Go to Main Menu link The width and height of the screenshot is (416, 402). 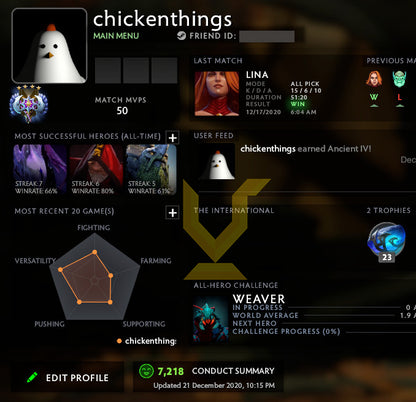[116, 36]
